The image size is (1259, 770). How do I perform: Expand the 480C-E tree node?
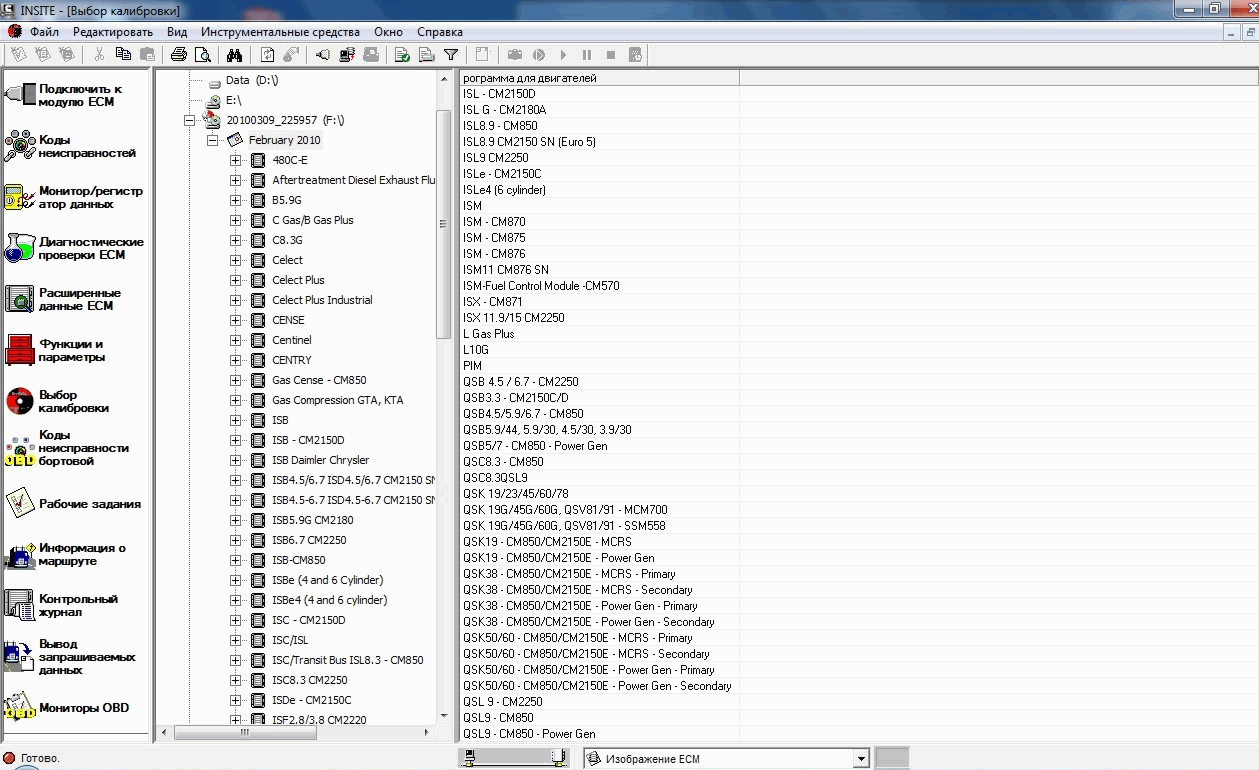click(x=235, y=160)
